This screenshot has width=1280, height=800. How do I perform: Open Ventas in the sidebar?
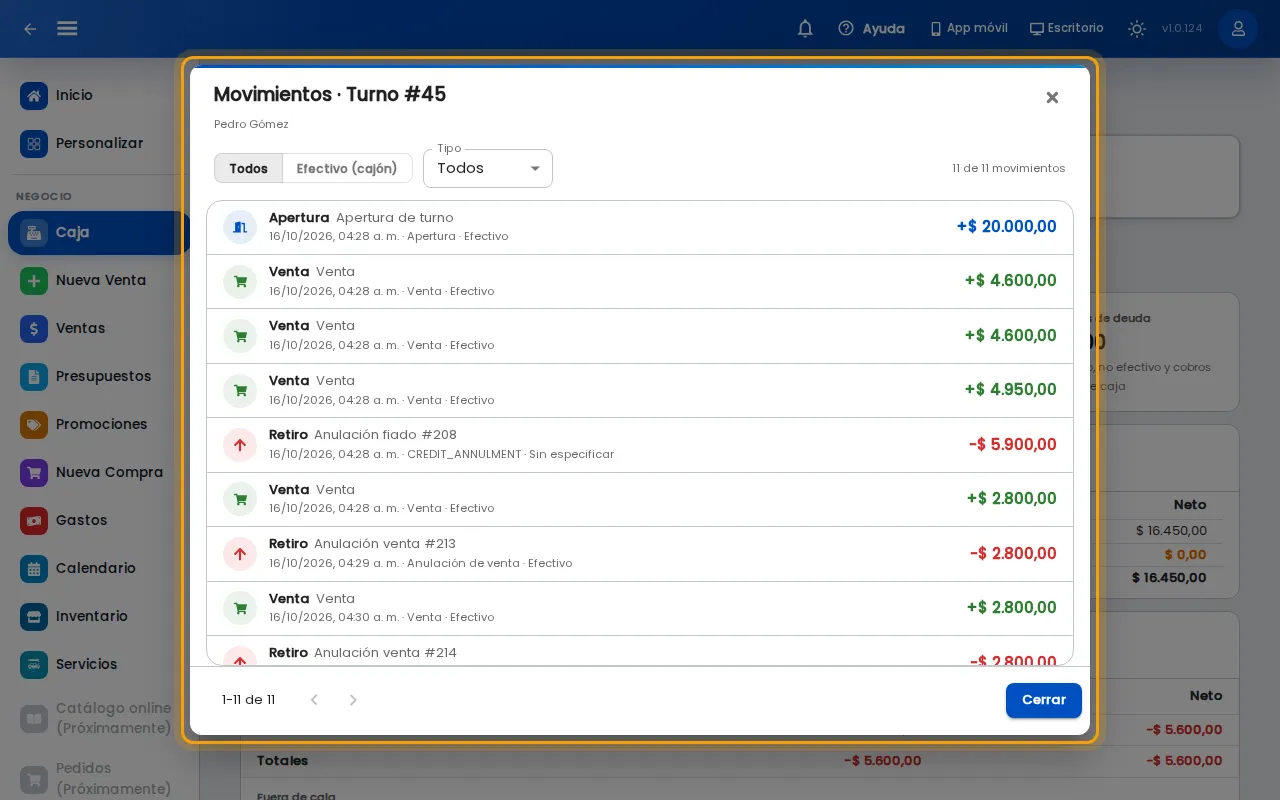point(98,328)
